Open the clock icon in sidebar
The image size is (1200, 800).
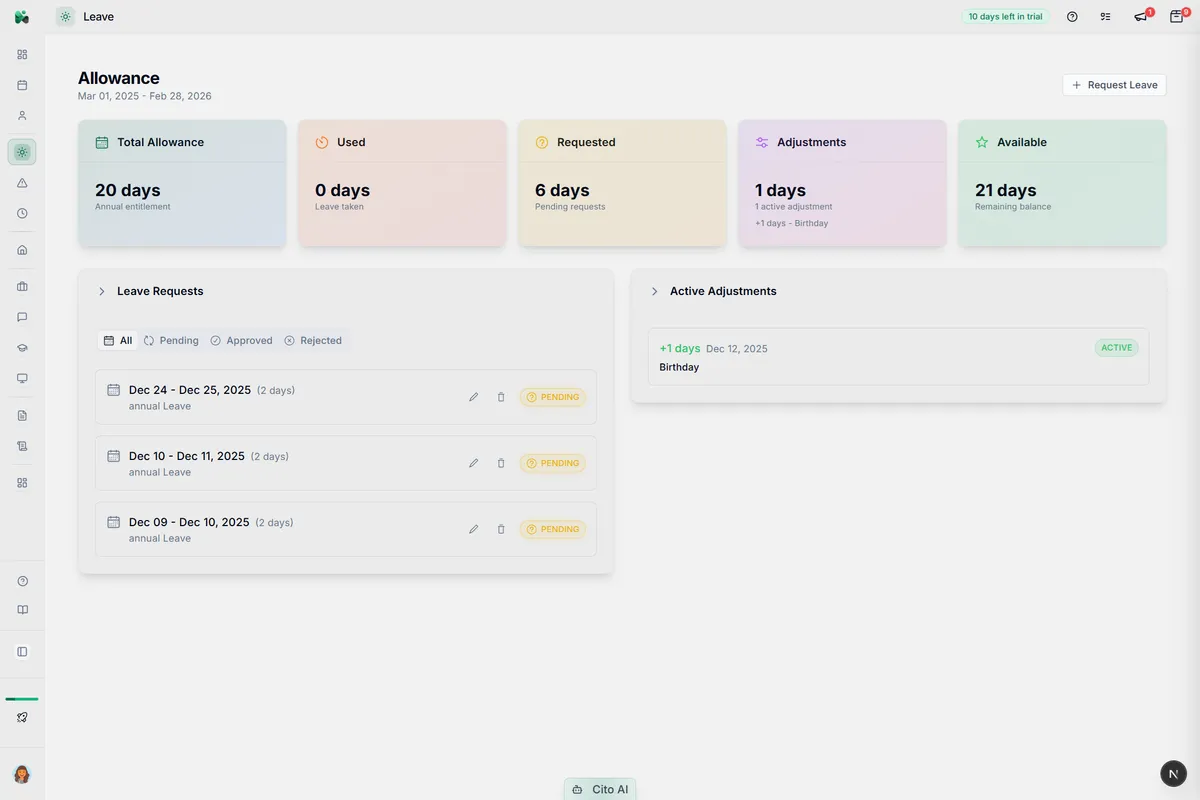coord(22,213)
